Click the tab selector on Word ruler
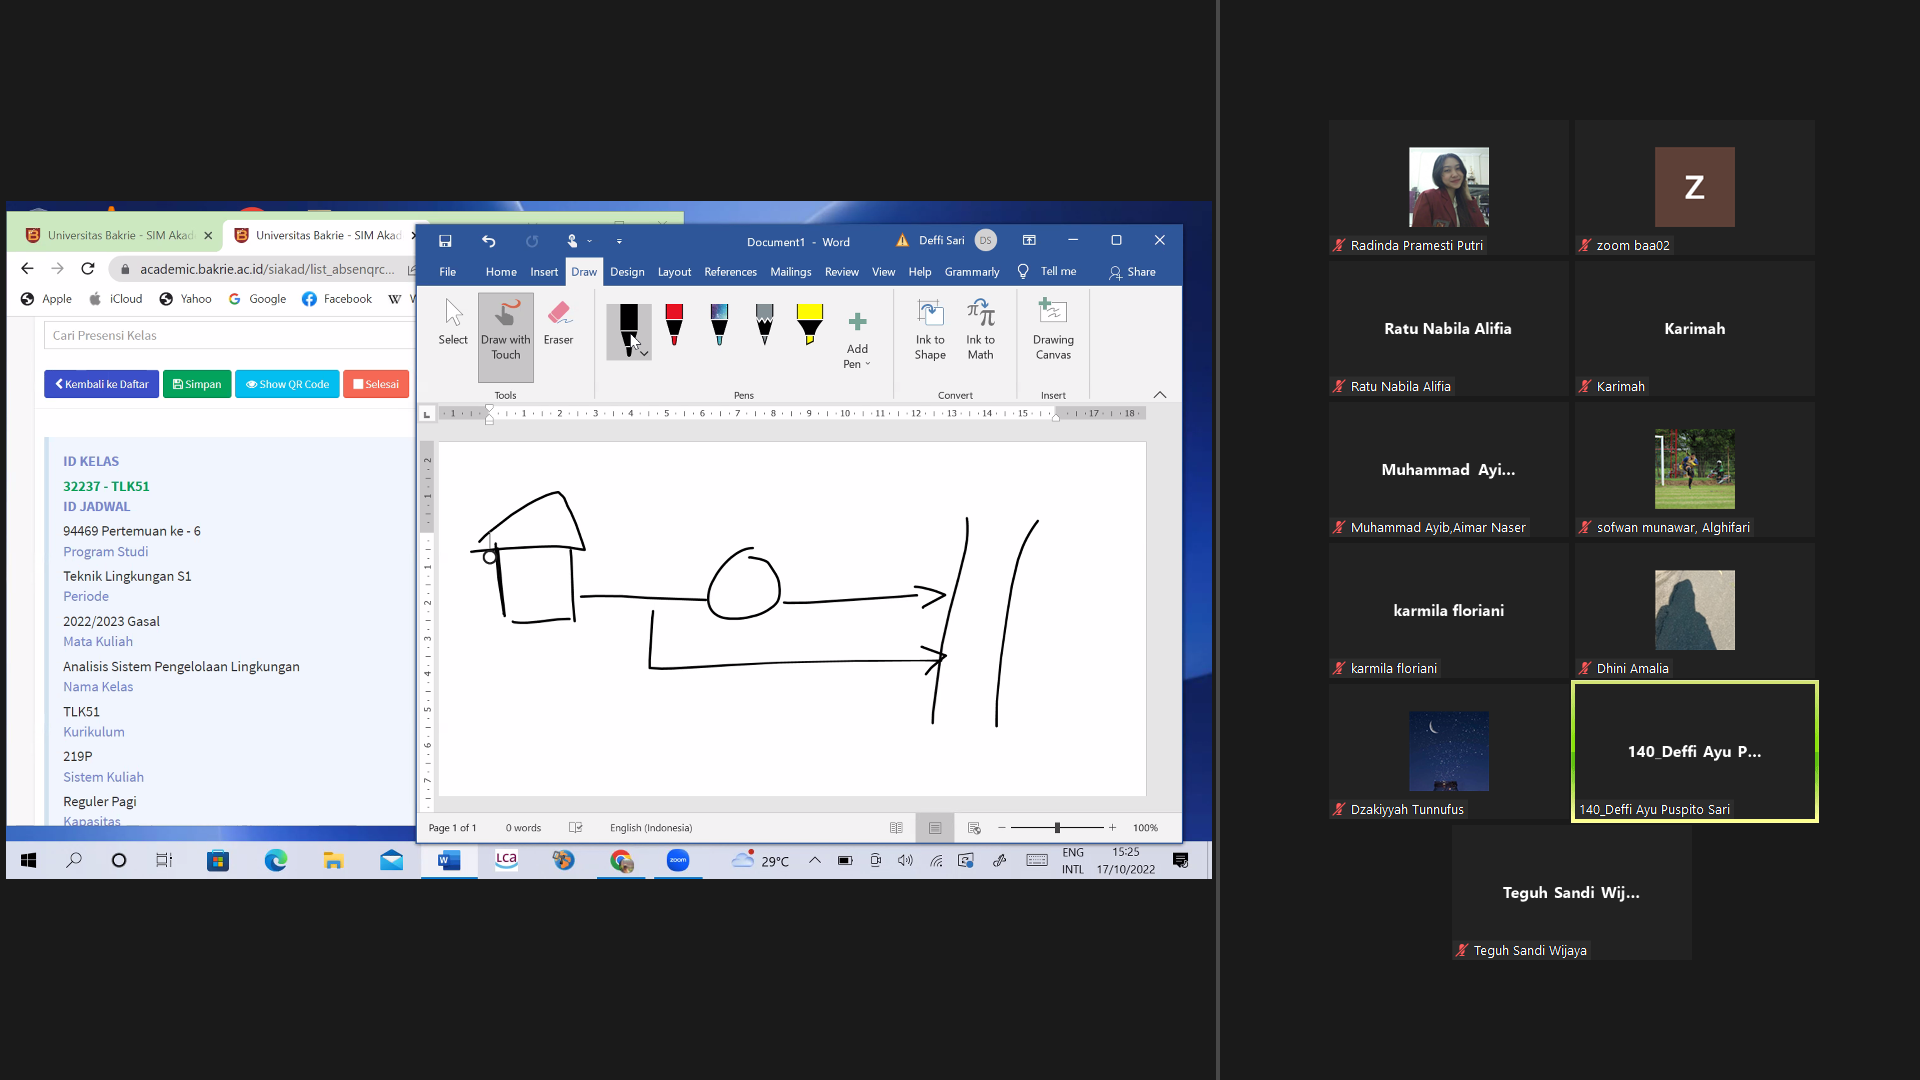The width and height of the screenshot is (1920, 1080). [427, 414]
